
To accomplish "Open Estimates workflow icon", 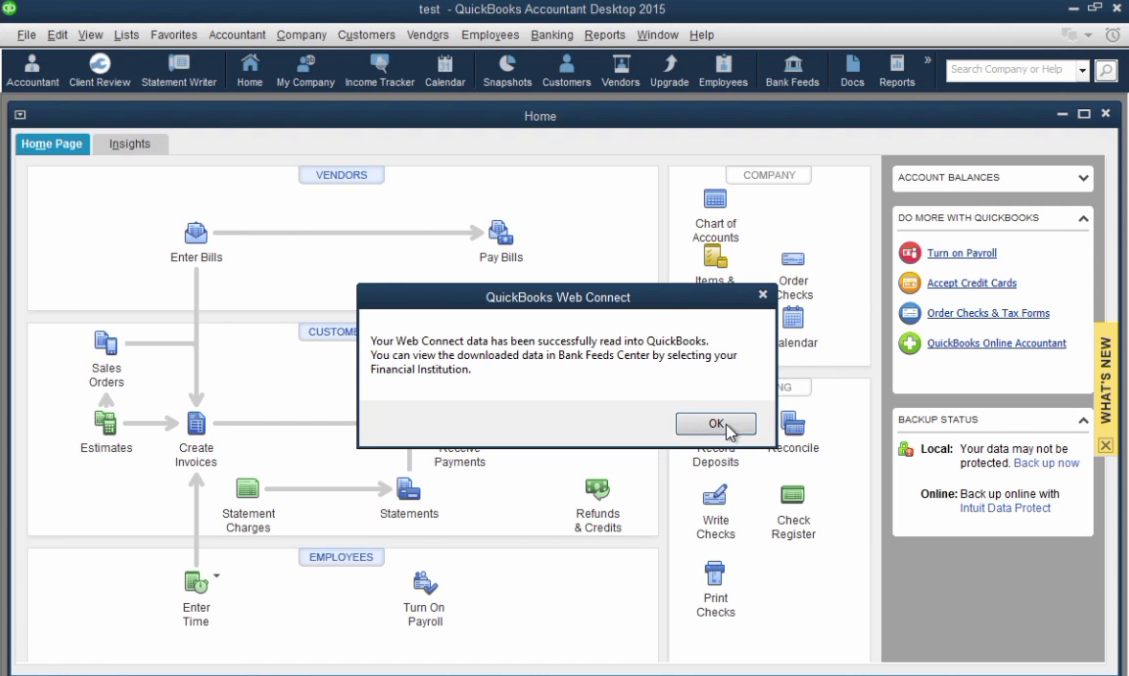I will pos(105,423).
